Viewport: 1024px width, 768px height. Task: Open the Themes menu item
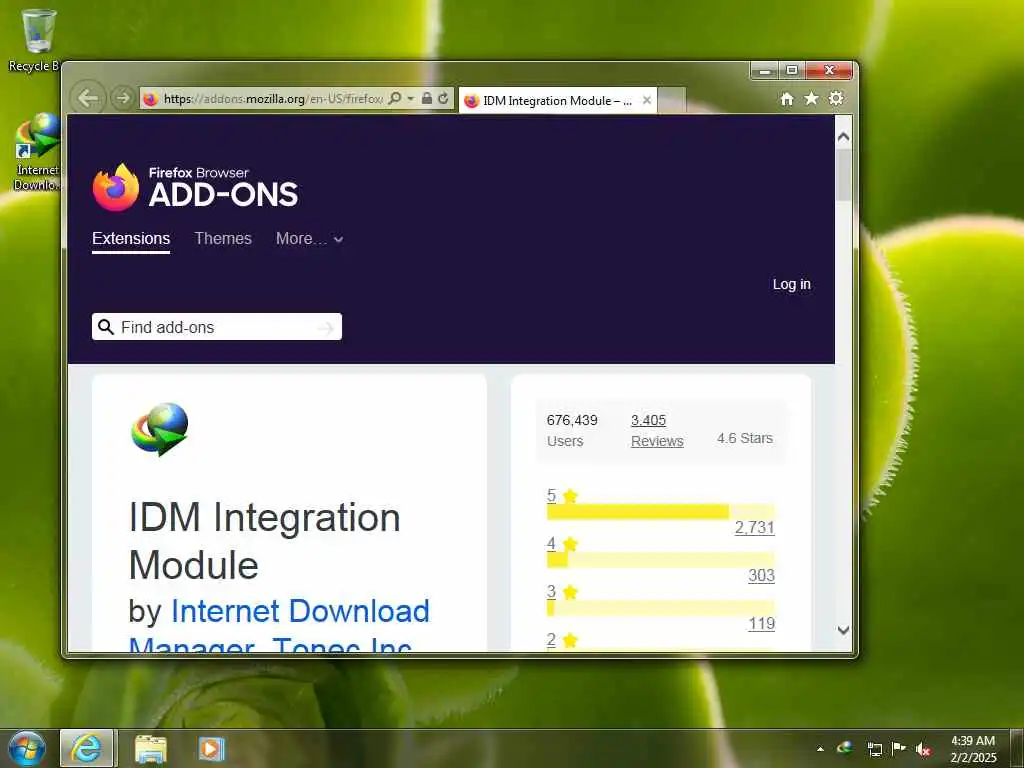click(x=223, y=238)
